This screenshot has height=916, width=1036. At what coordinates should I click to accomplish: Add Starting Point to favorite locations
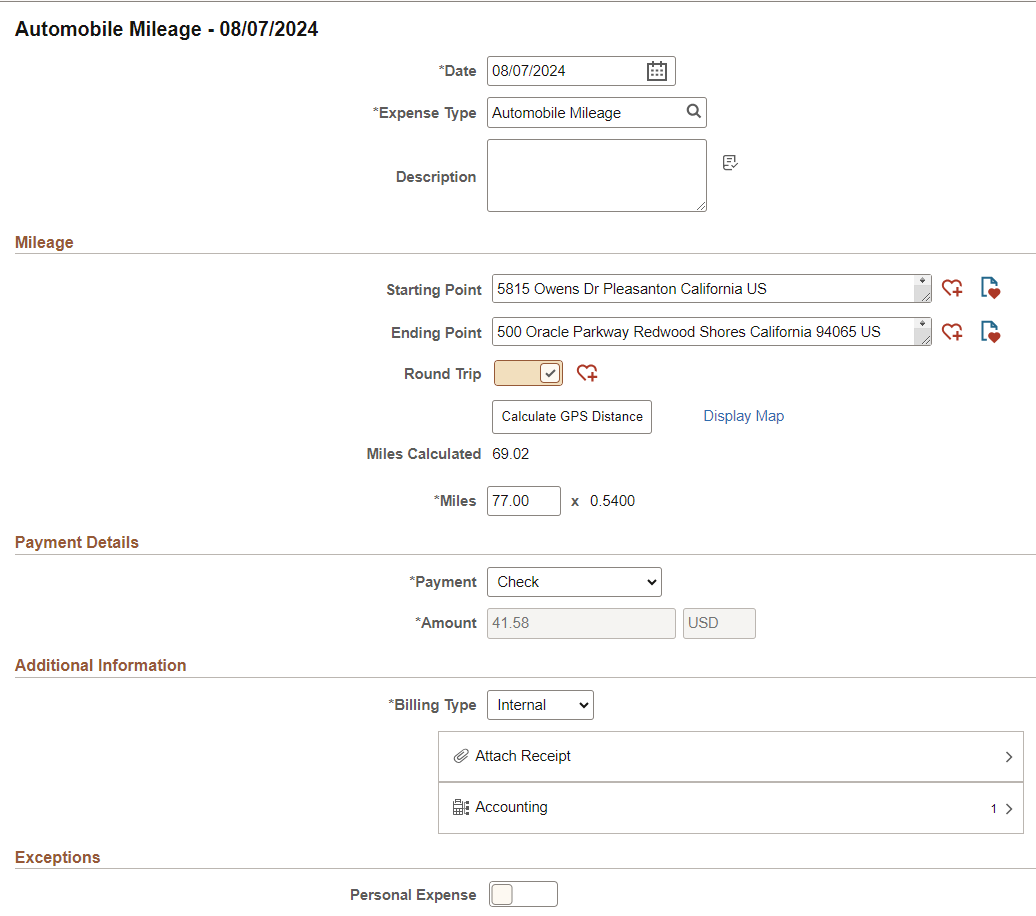pyautogui.click(x=951, y=288)
